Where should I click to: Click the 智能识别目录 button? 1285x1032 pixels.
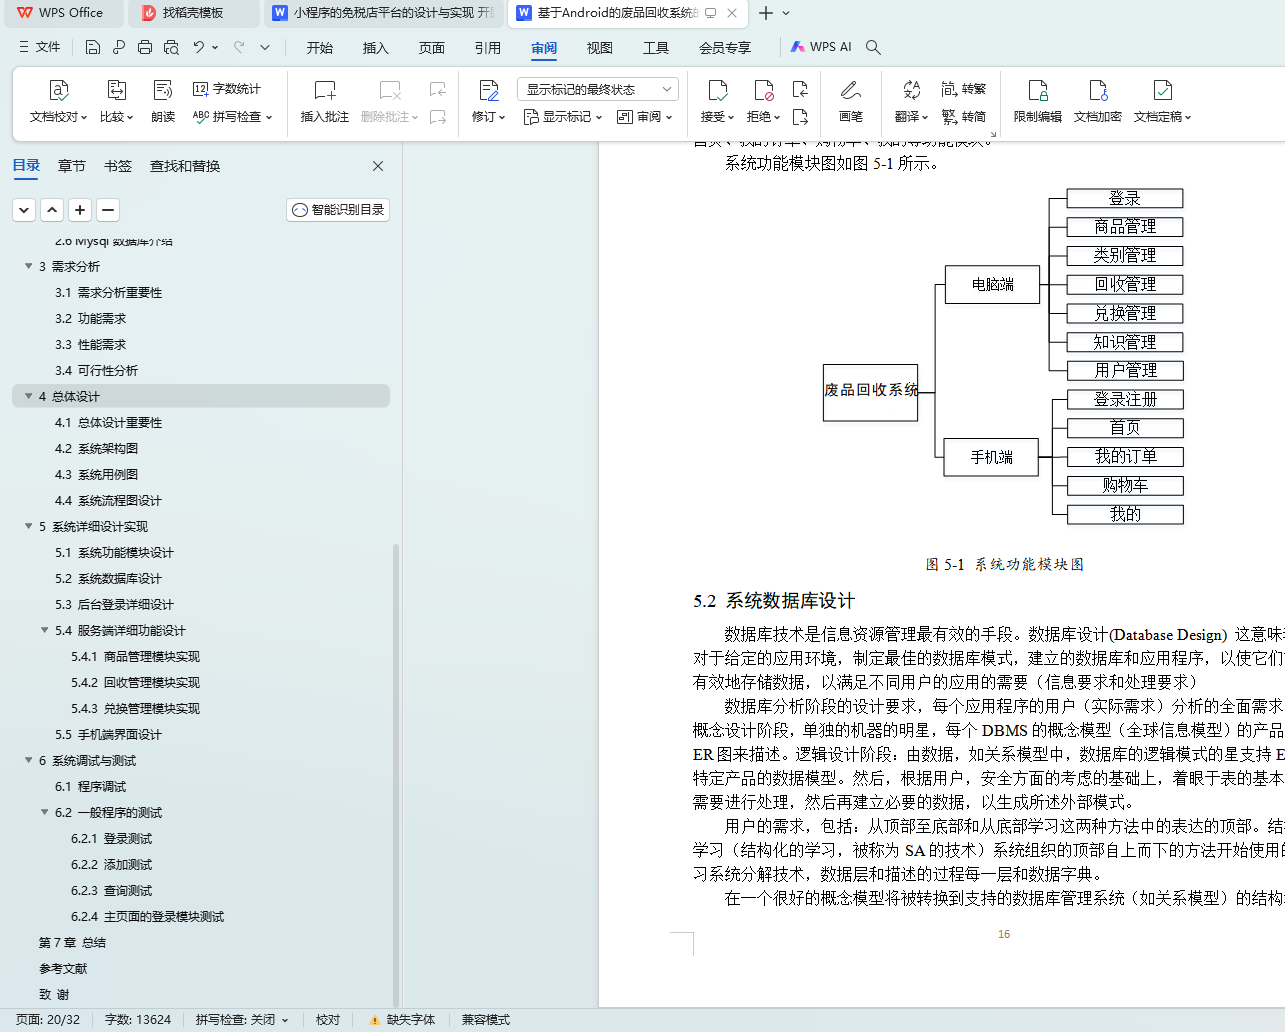click(338, 210)
